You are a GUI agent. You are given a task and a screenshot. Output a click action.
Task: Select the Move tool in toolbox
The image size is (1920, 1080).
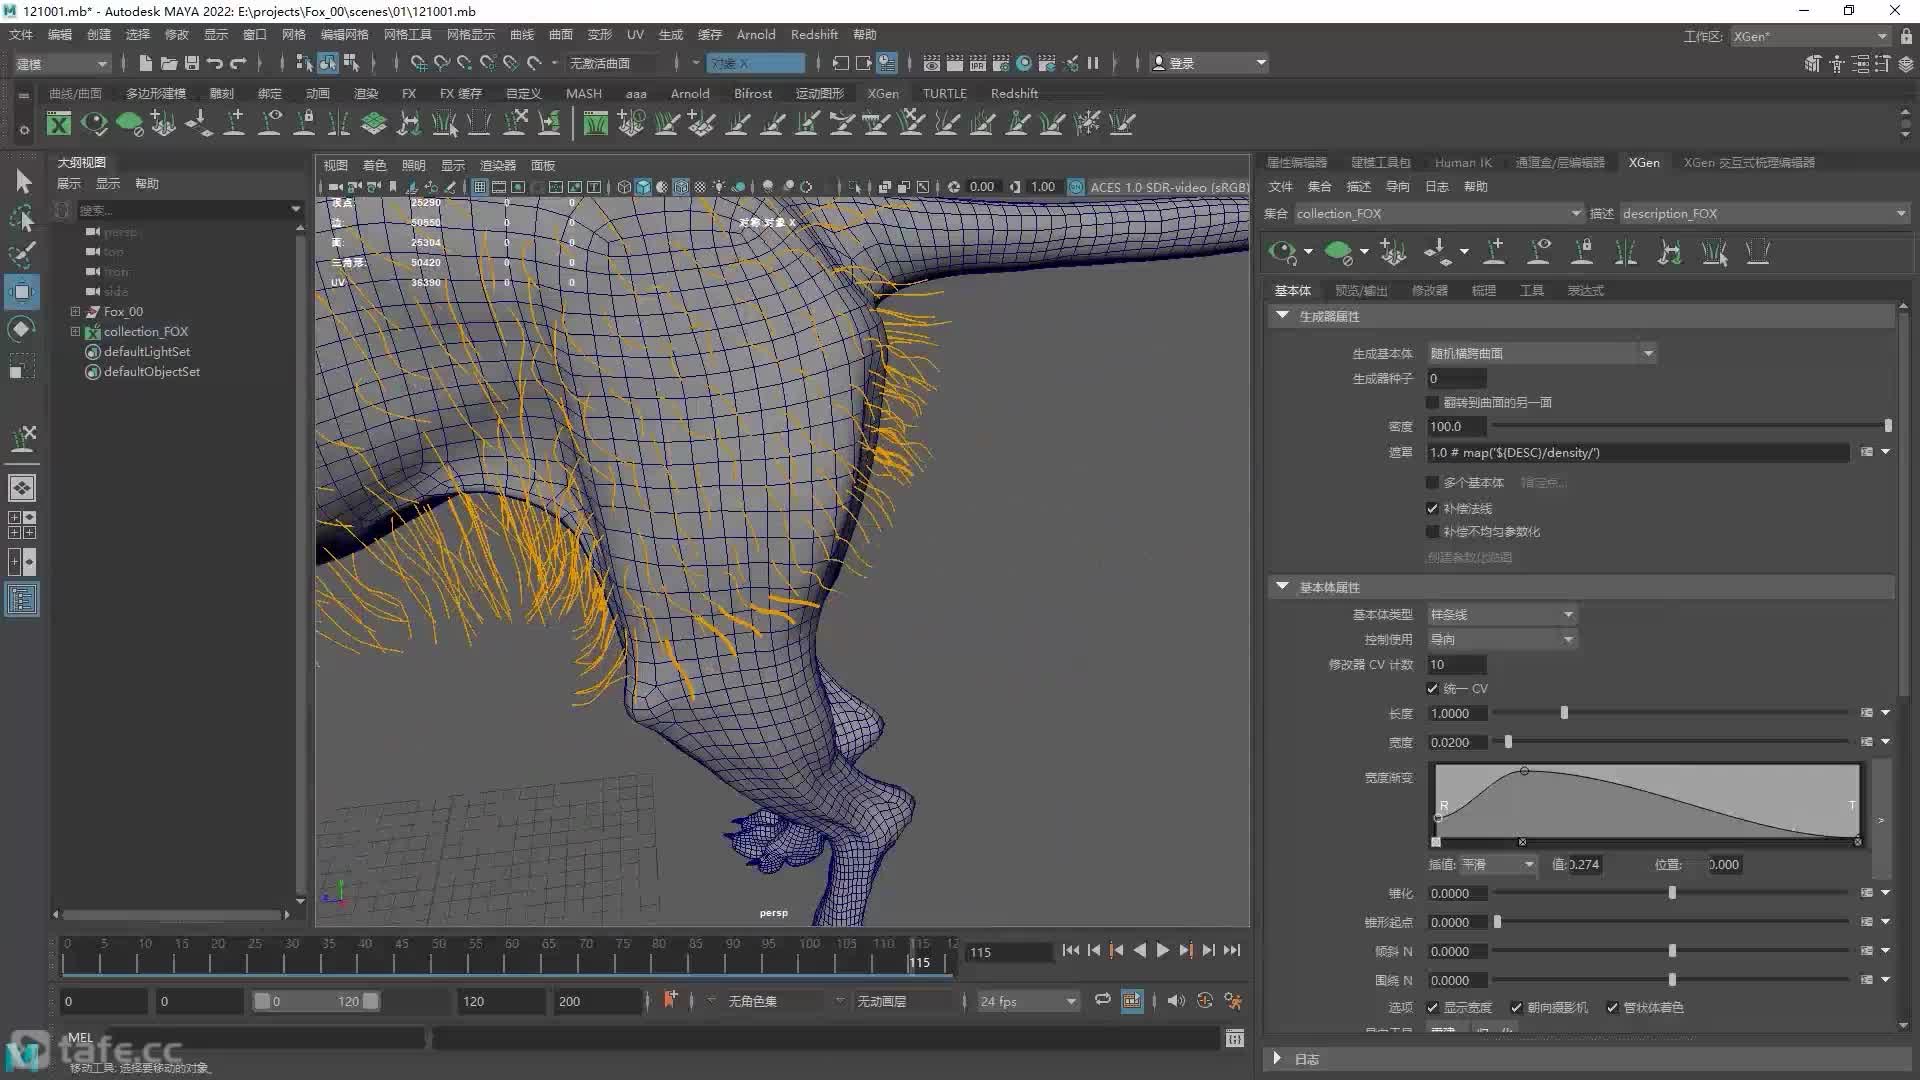[x=22, y=292]
